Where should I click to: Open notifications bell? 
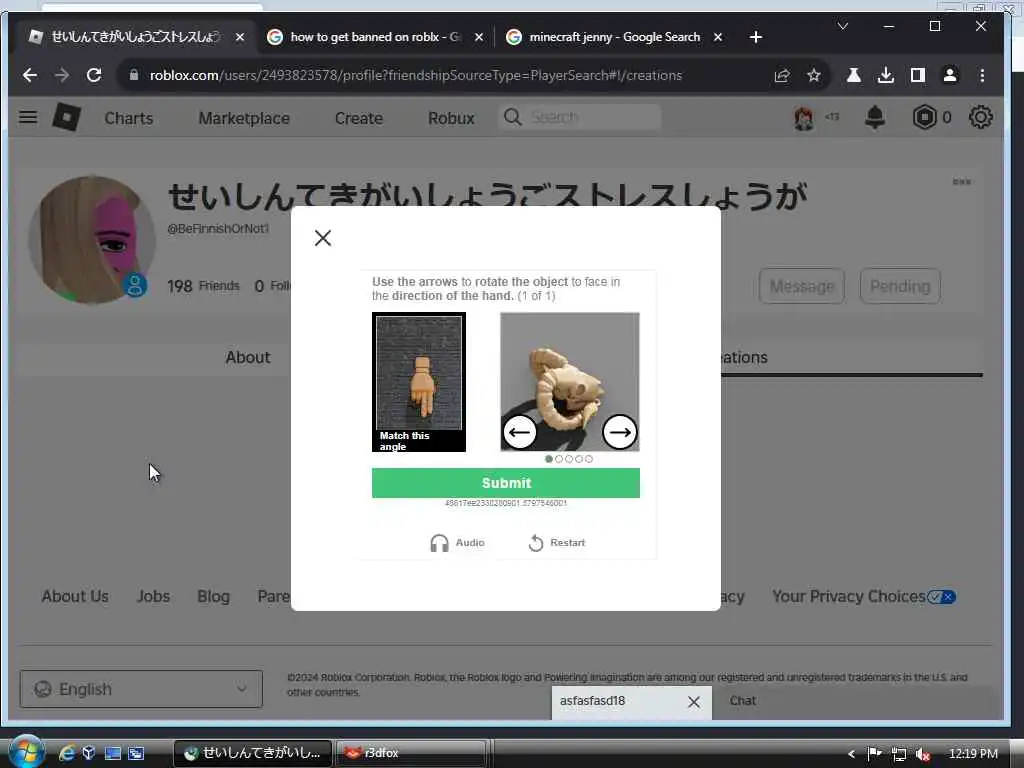[x=874, y=118]
